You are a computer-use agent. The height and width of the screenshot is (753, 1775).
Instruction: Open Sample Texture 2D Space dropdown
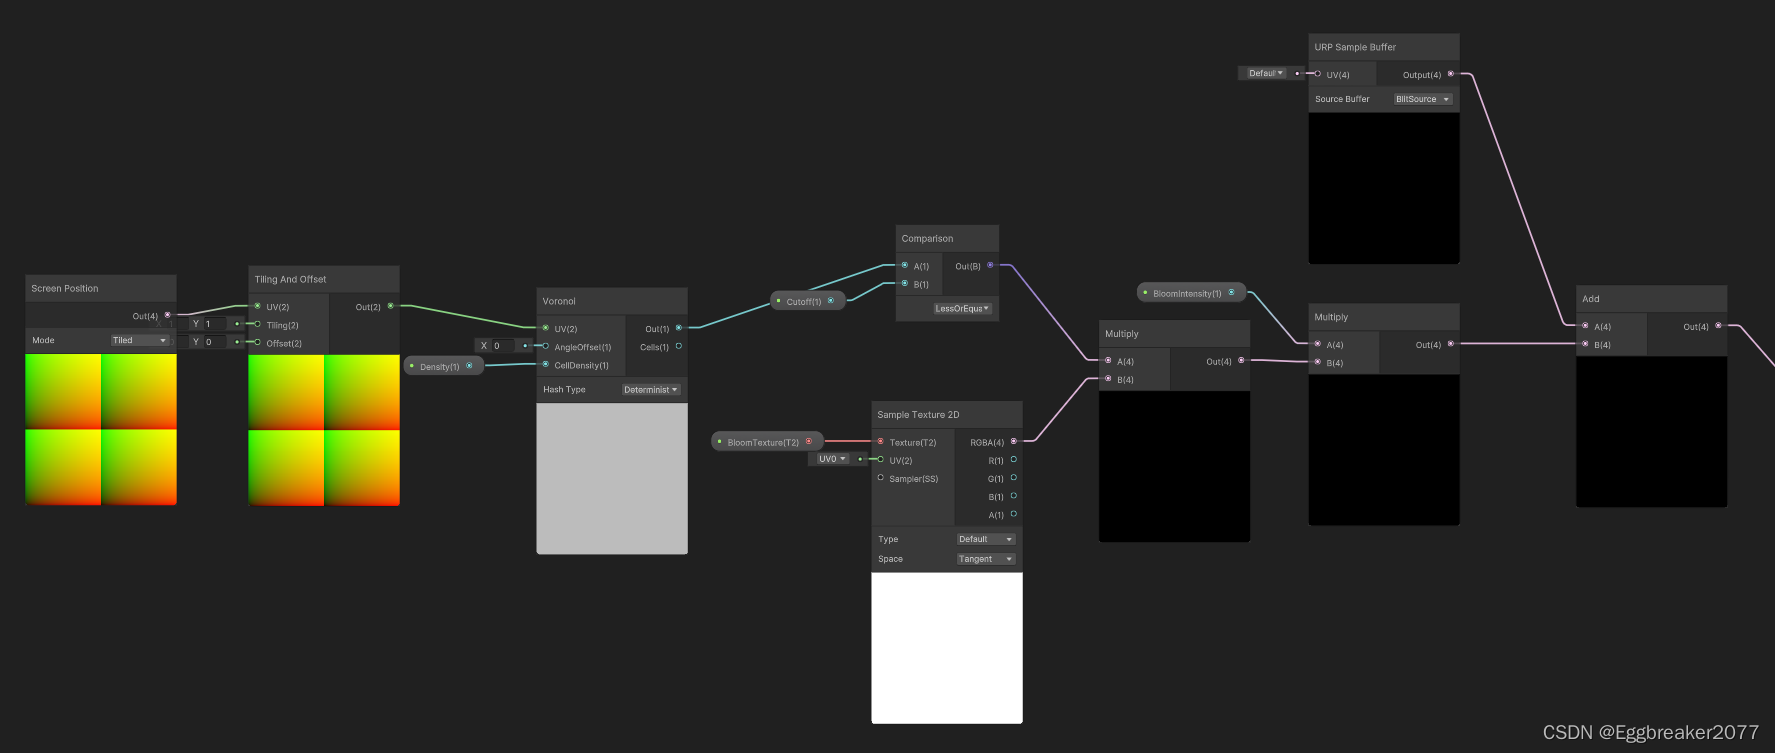[986, 559]
